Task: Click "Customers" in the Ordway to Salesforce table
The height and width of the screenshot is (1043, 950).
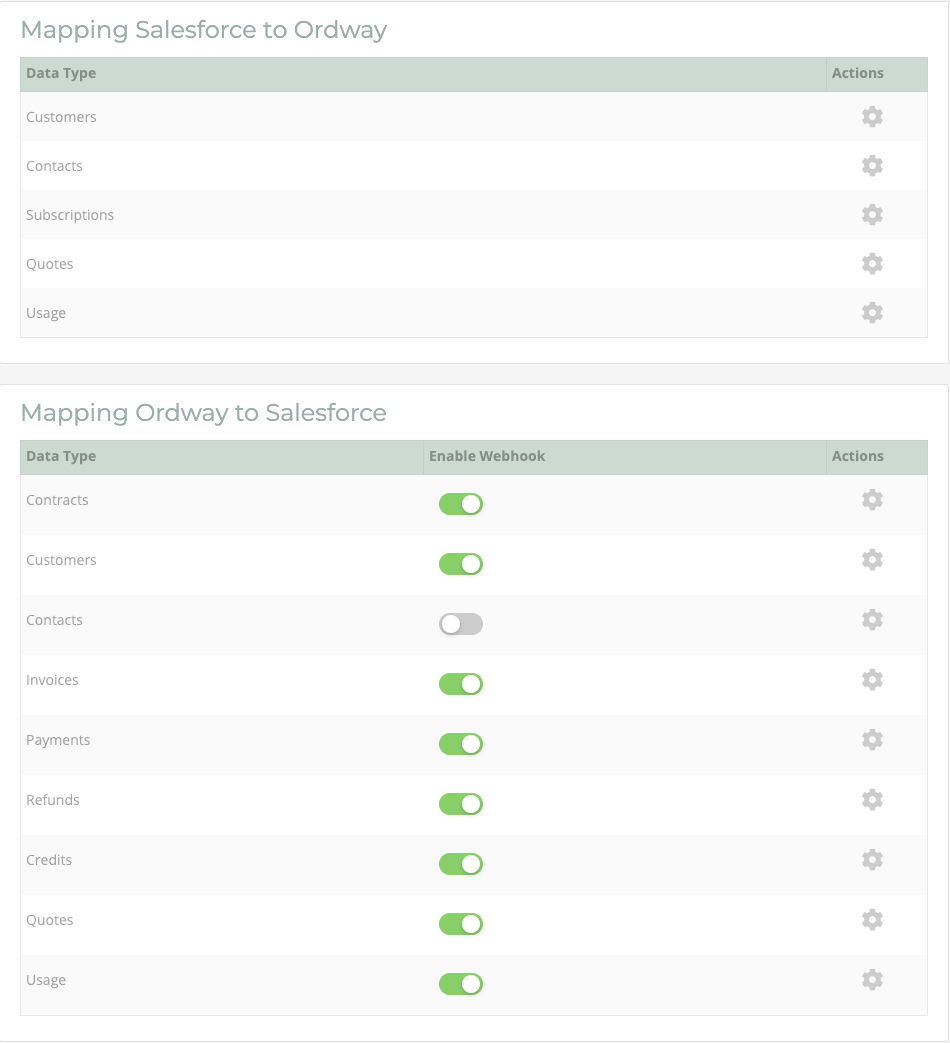Action: (x=61, y=560)
